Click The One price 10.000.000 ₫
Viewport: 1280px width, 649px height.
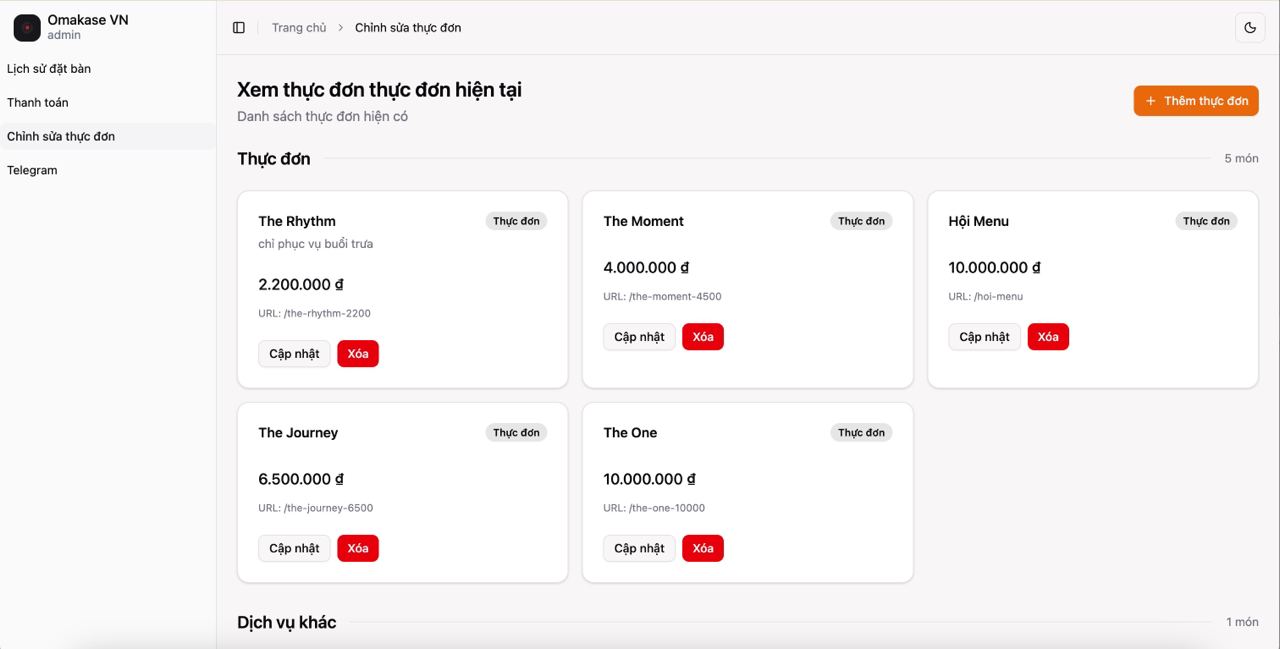pos(650,479)
